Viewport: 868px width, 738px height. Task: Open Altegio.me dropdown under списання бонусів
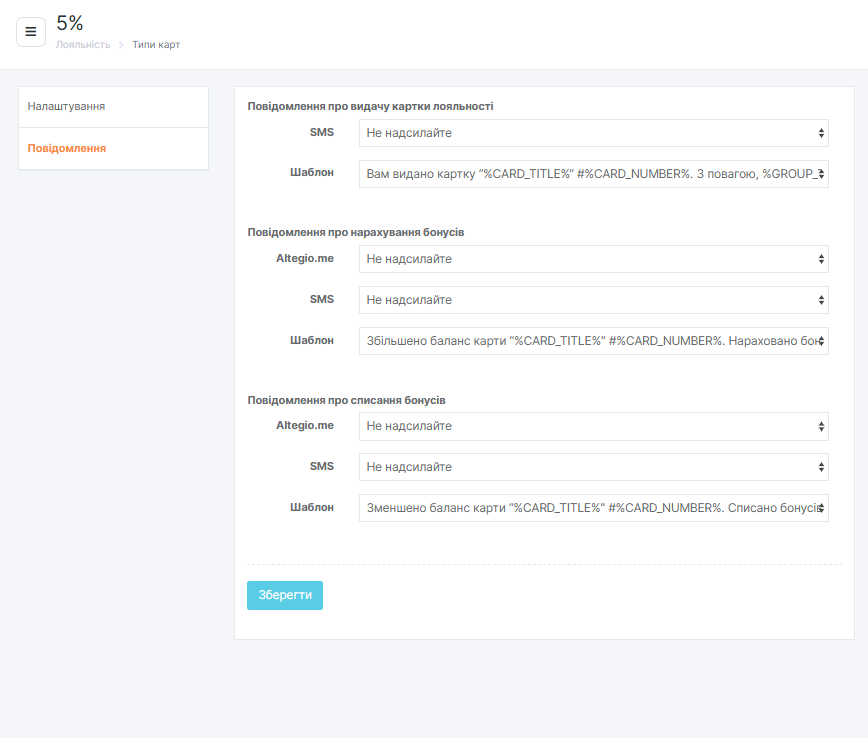[x=593, y=427]
